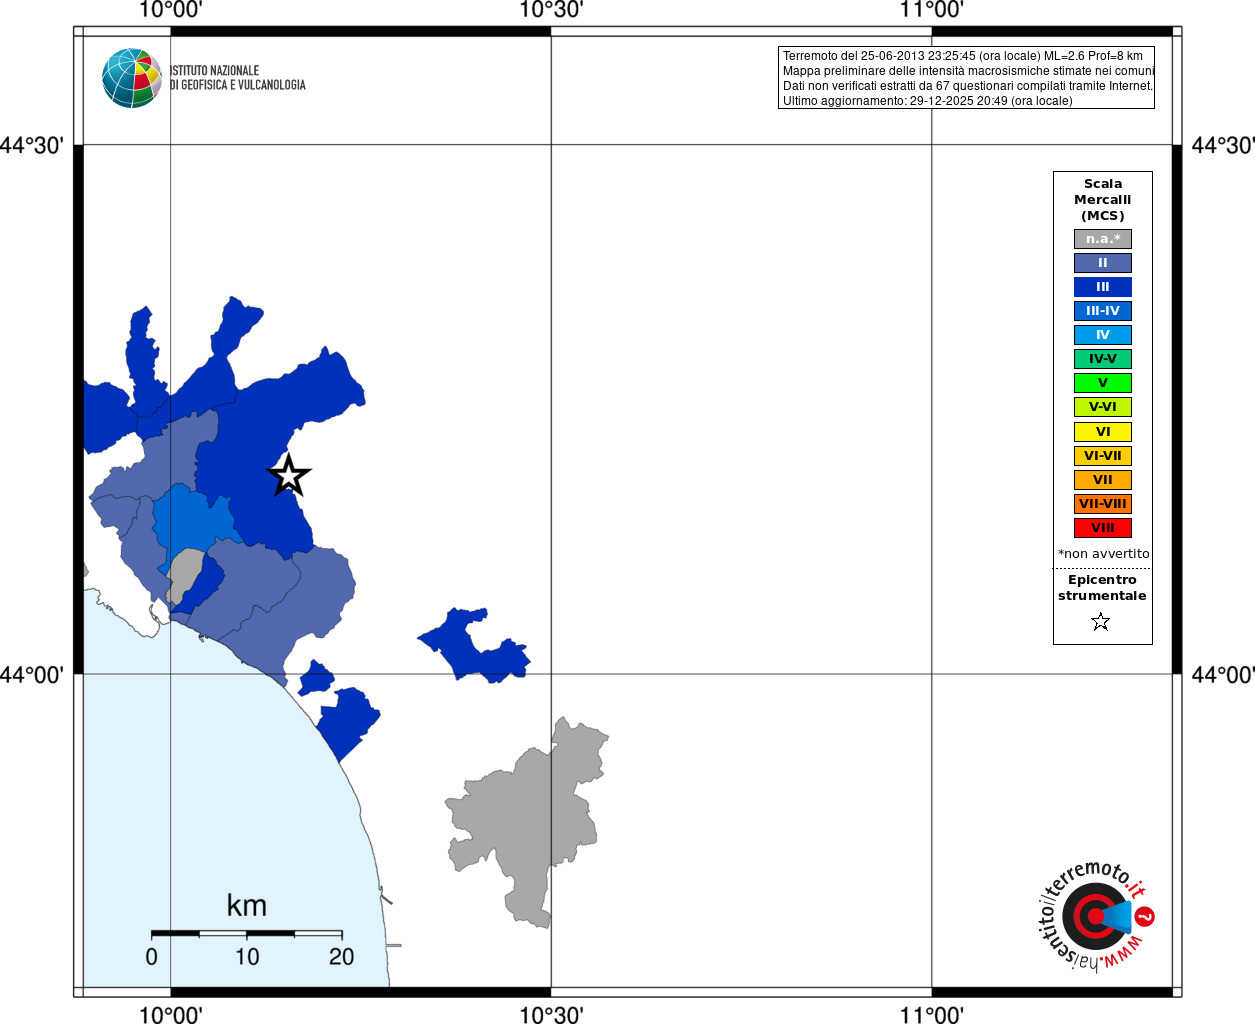
Task: Select the red VIII intensity legend swatch
Action: pos(1103,528)
